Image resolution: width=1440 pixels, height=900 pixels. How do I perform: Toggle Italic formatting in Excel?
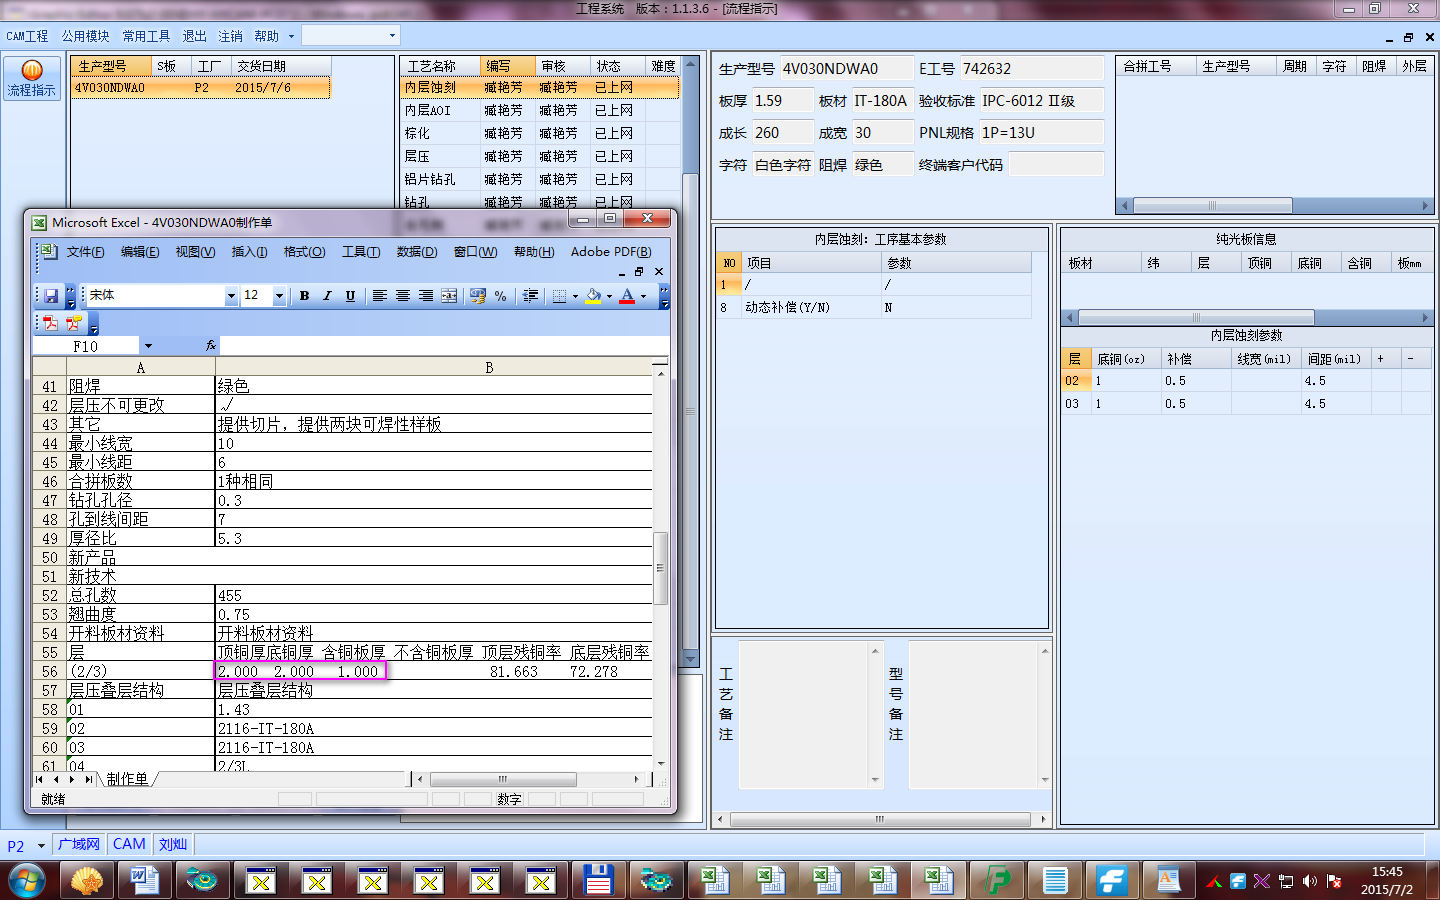[327, 296]
